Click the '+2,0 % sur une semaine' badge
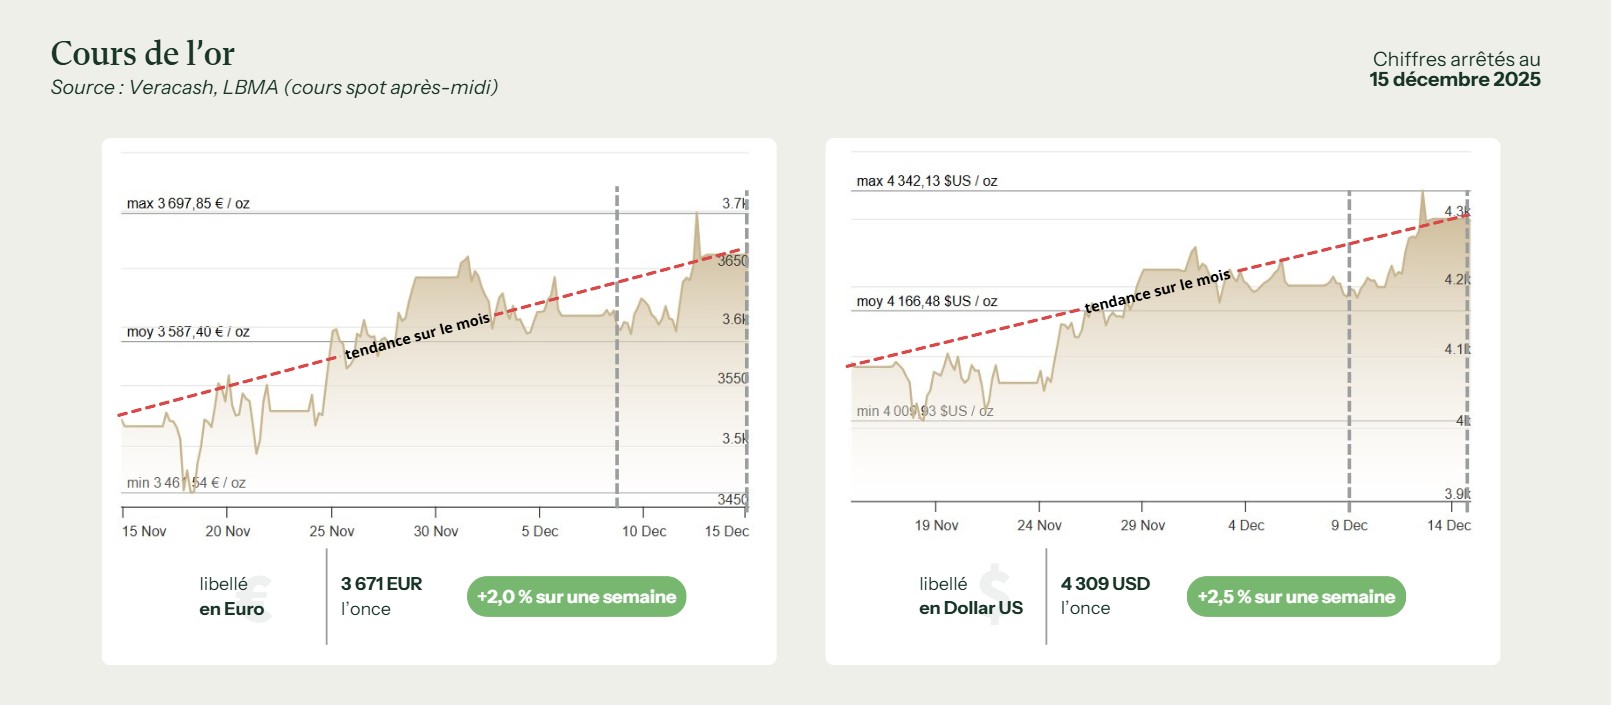 click(x=576, y=597)
